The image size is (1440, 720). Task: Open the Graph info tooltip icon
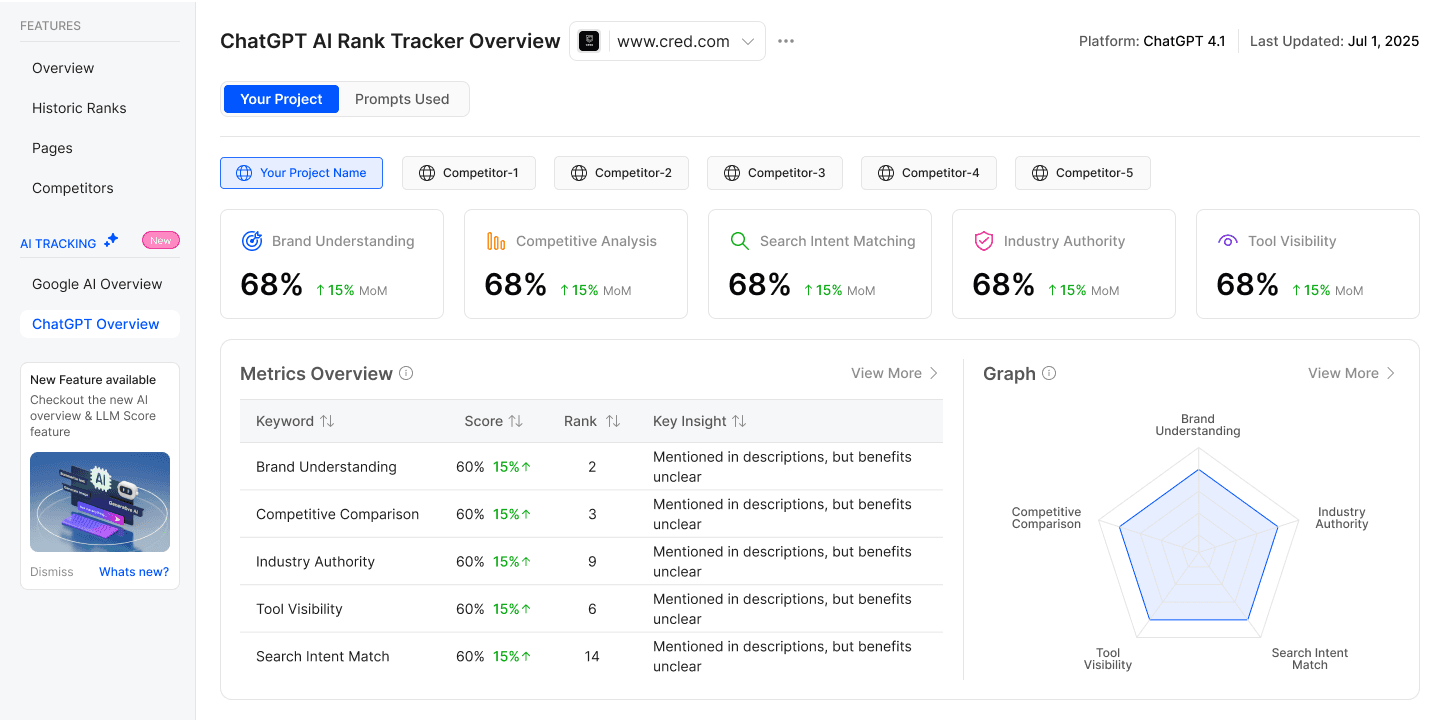tap(1048, 373)
